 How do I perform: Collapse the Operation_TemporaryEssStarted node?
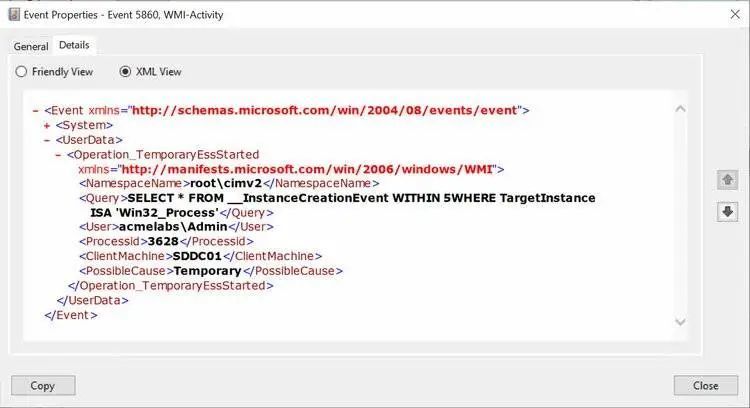point(58,155)
